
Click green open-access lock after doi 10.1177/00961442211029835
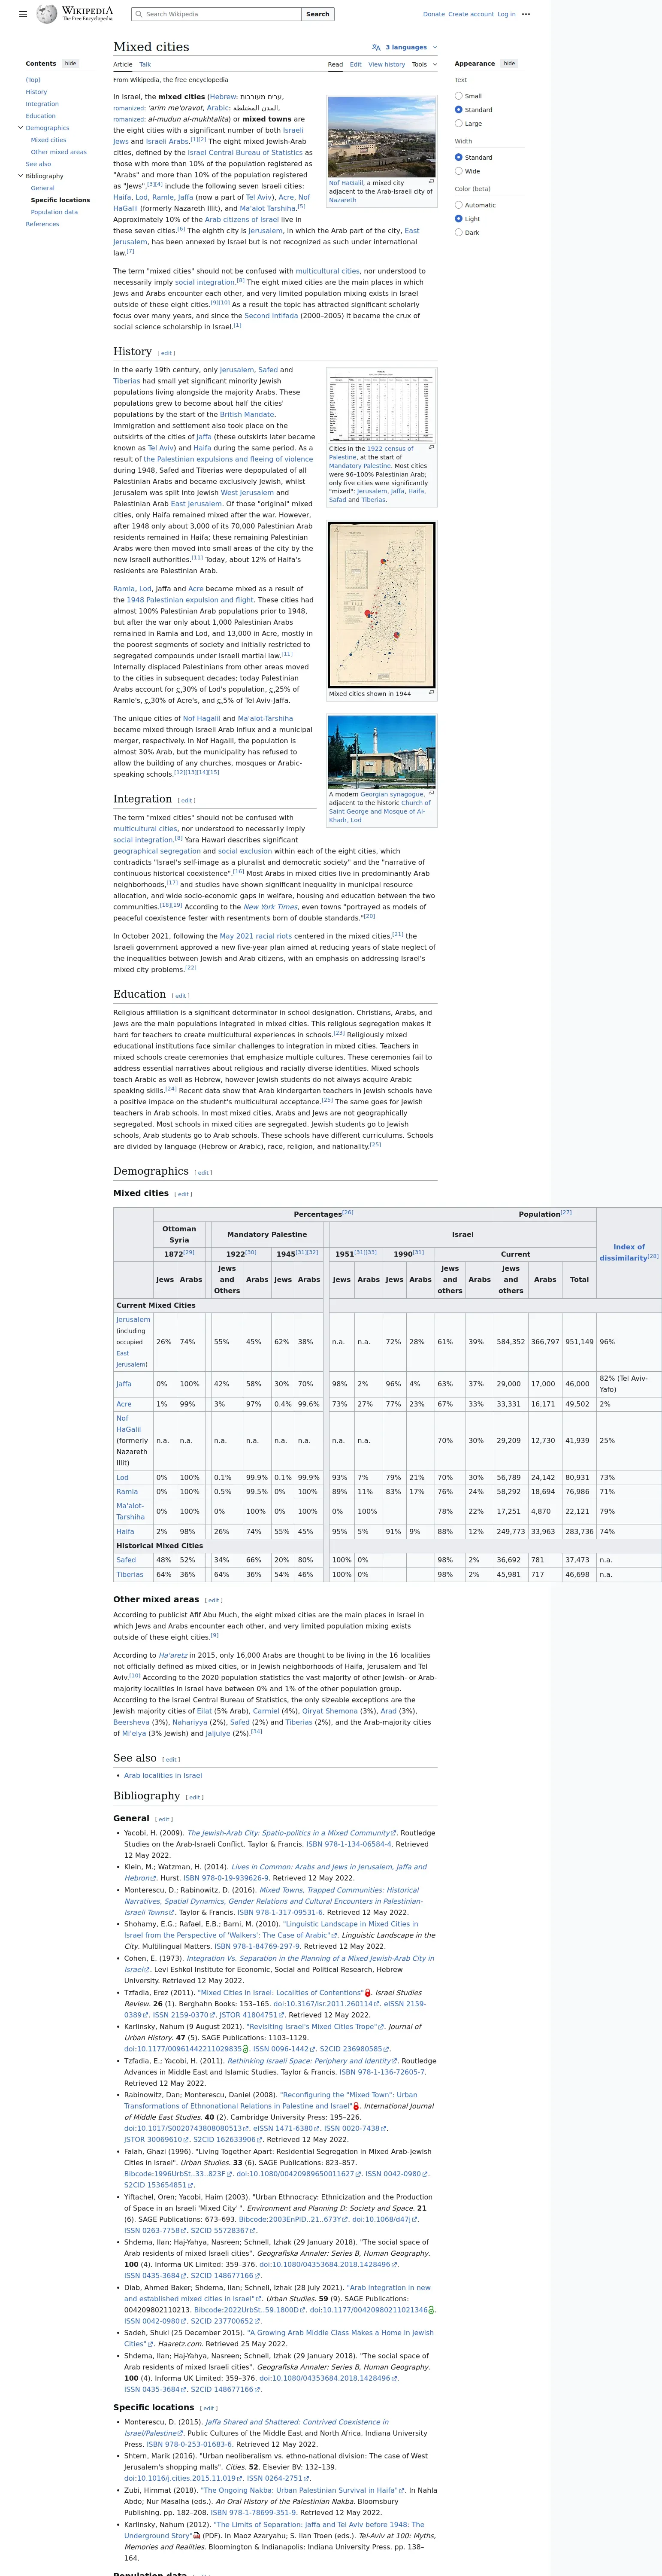point(246,2049)
